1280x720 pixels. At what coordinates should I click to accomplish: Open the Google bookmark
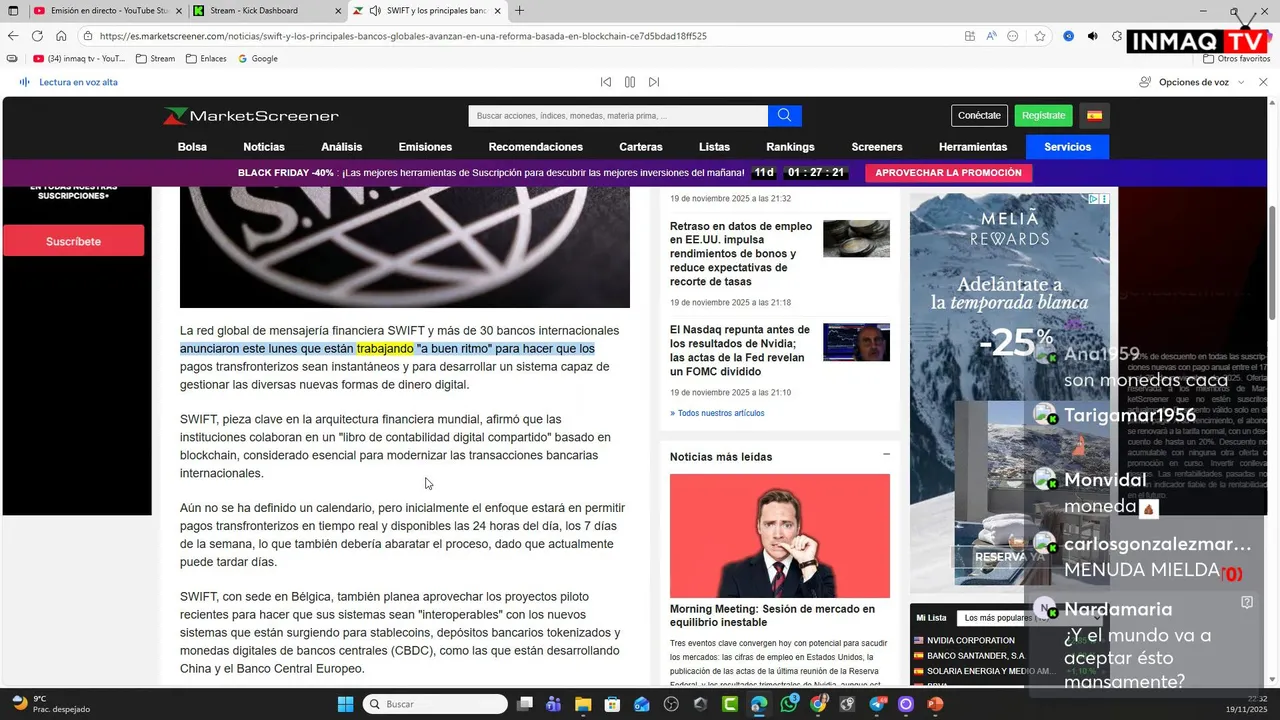click(x=258, y=59)
